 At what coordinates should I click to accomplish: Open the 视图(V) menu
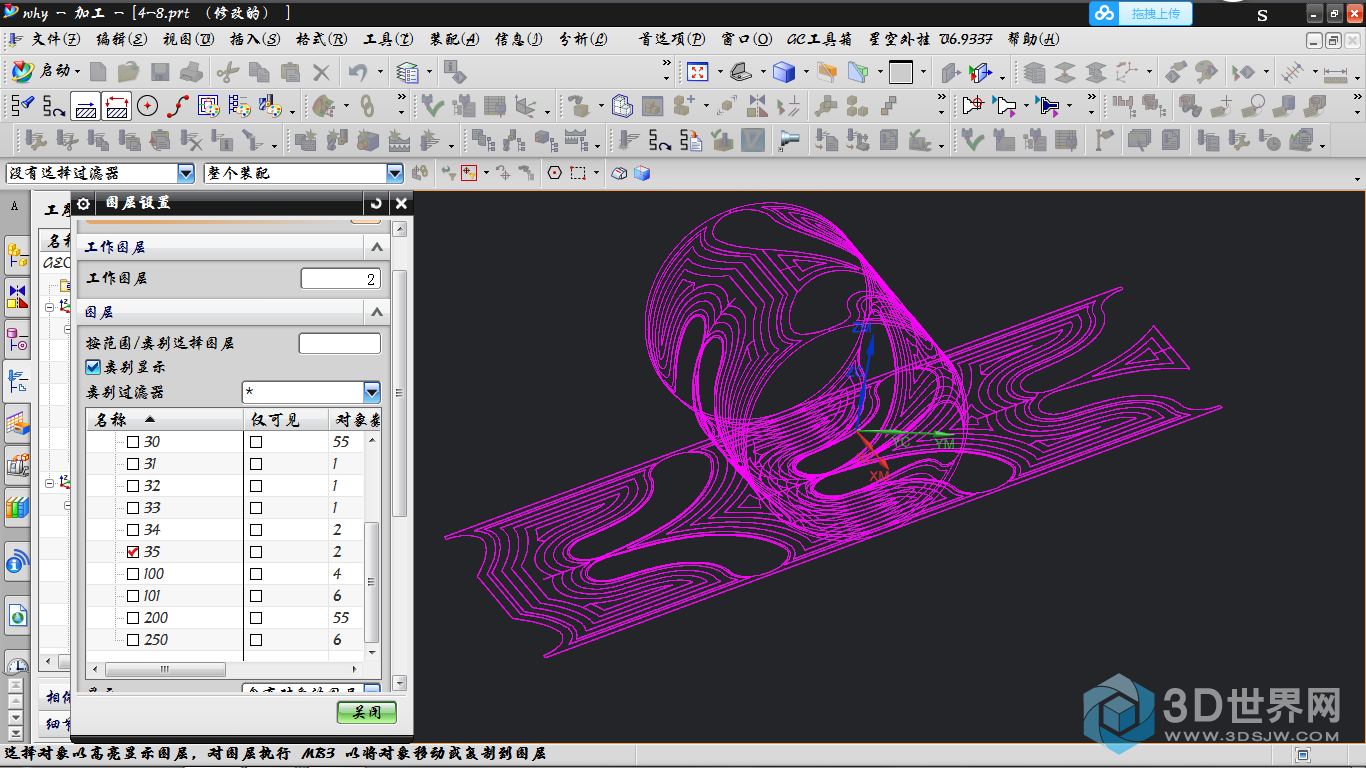click(x=188, y=40)
